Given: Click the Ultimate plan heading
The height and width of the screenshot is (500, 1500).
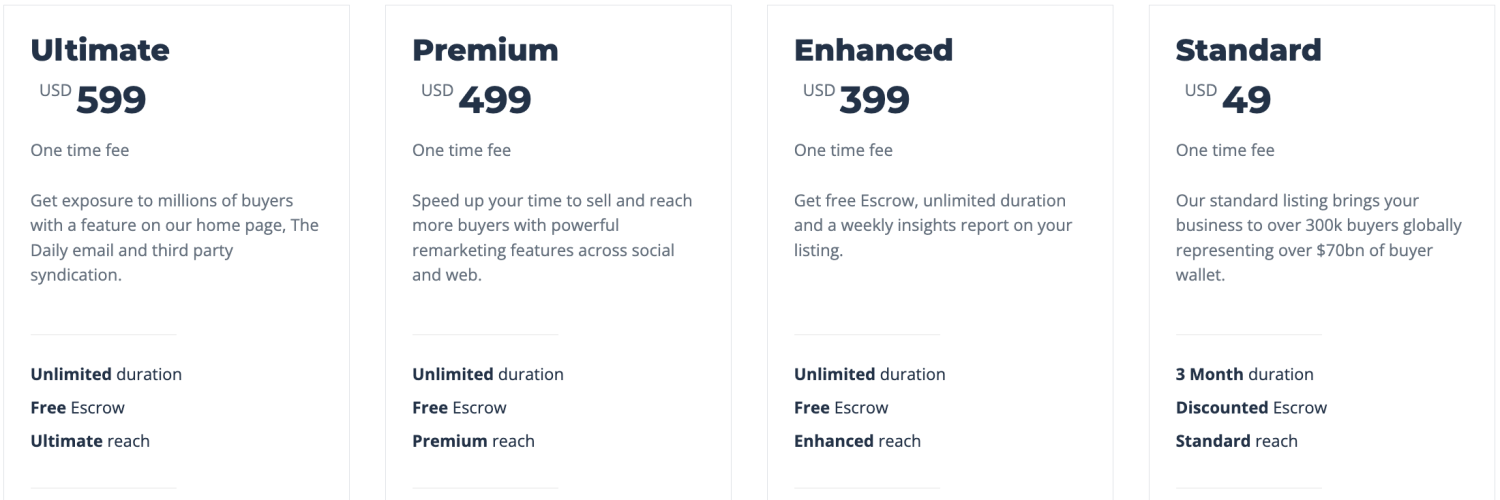Looking at the screenshot, I should pos(100,50).
